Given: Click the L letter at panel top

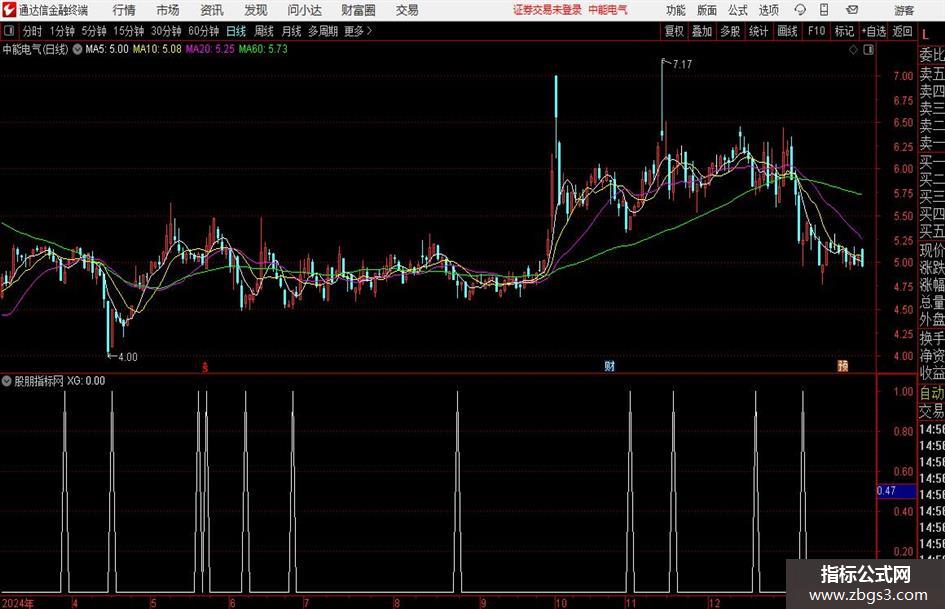Looking at the screenshot, I should (x=925, y=36).
